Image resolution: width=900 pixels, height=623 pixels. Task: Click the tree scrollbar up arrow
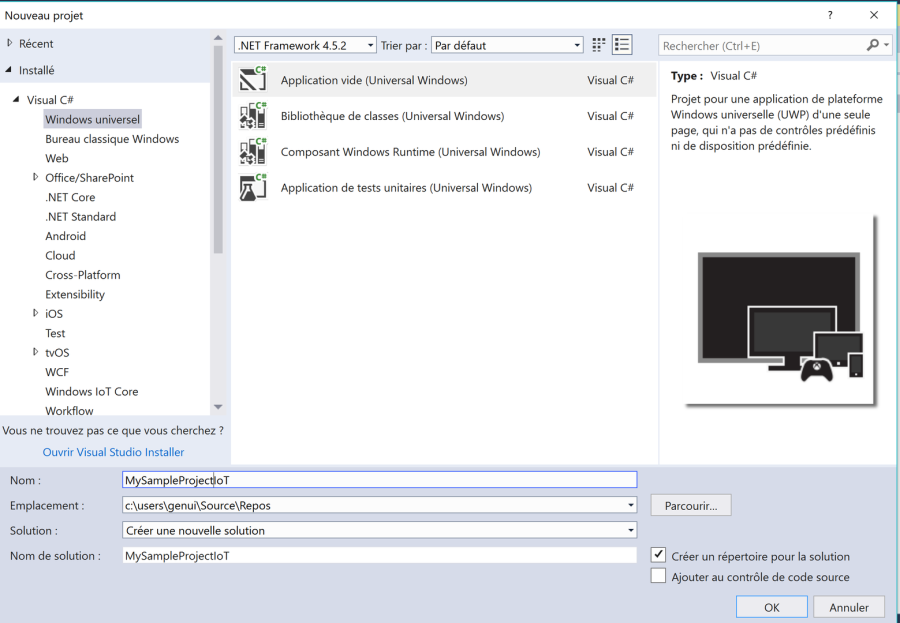pyautogui.click(x=218, y=38)
